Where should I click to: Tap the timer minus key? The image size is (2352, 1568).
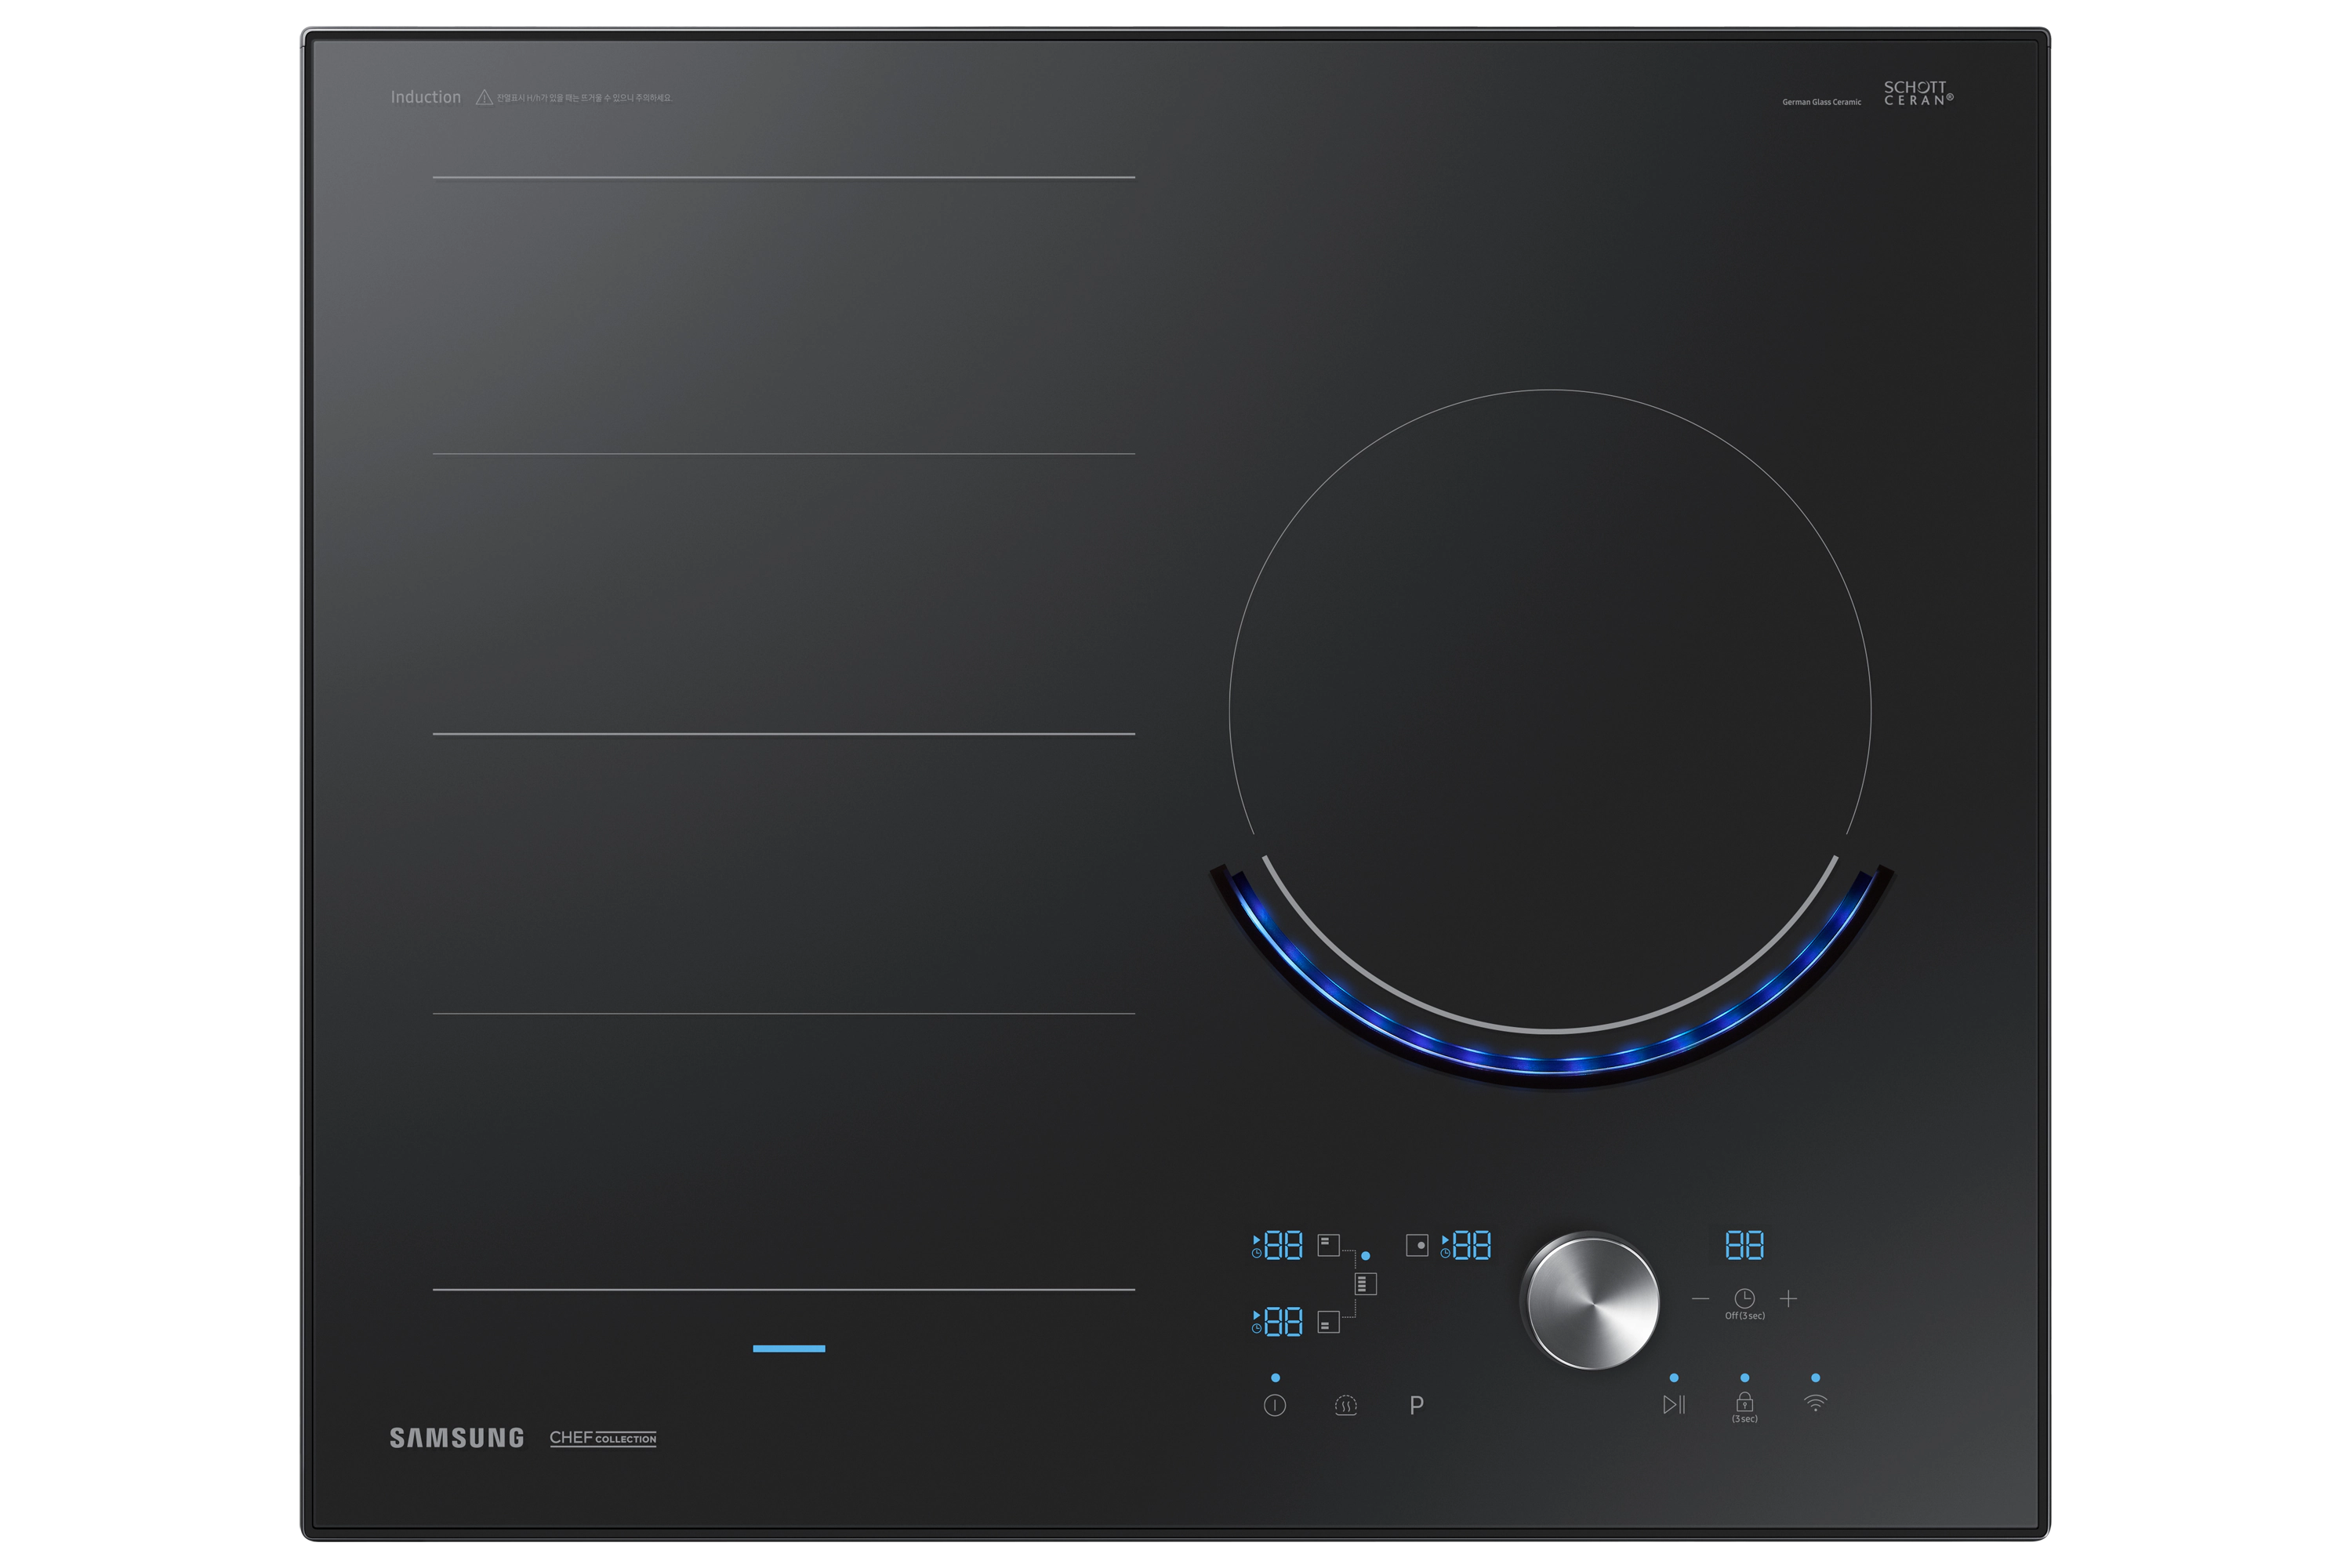[x=1700, y=1299]
